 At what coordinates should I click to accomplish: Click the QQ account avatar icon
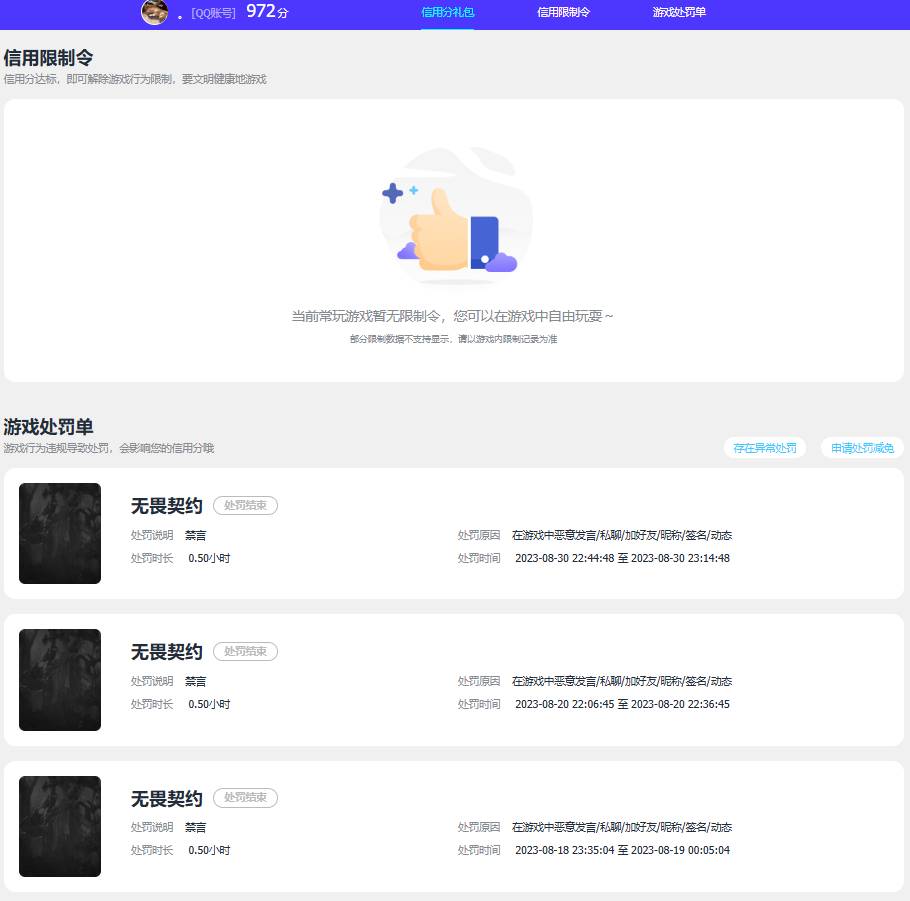pos(154,14)
